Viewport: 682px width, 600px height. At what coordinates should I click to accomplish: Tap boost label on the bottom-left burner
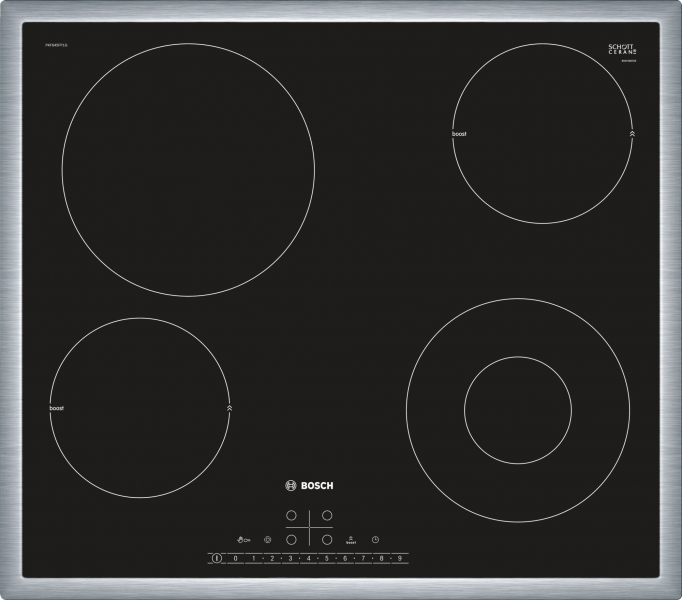click(x=55, y=408)
